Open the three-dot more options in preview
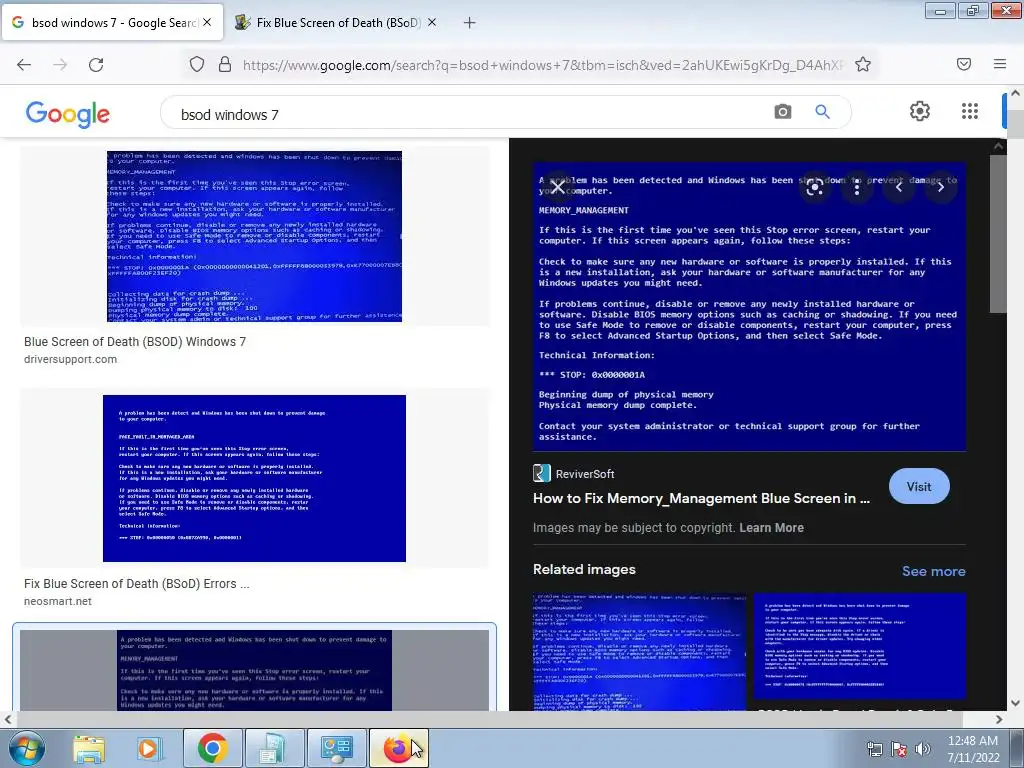Screen dimensions: 1024x768 point(857,187)
